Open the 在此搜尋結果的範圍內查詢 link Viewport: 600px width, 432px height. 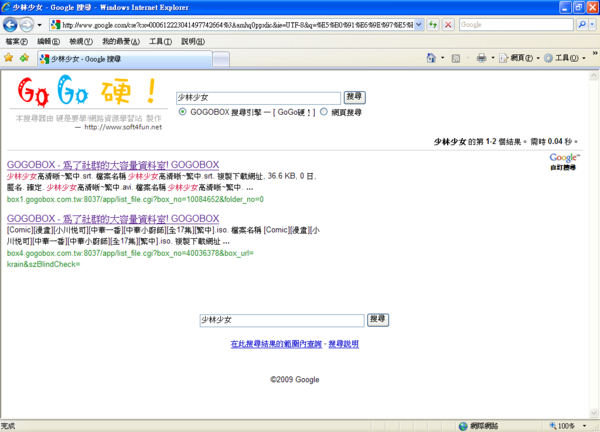[276, 344]
